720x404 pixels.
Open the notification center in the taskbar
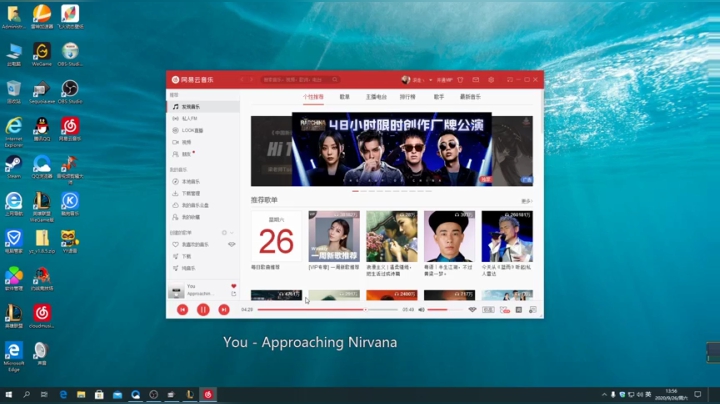pos(698,394)
